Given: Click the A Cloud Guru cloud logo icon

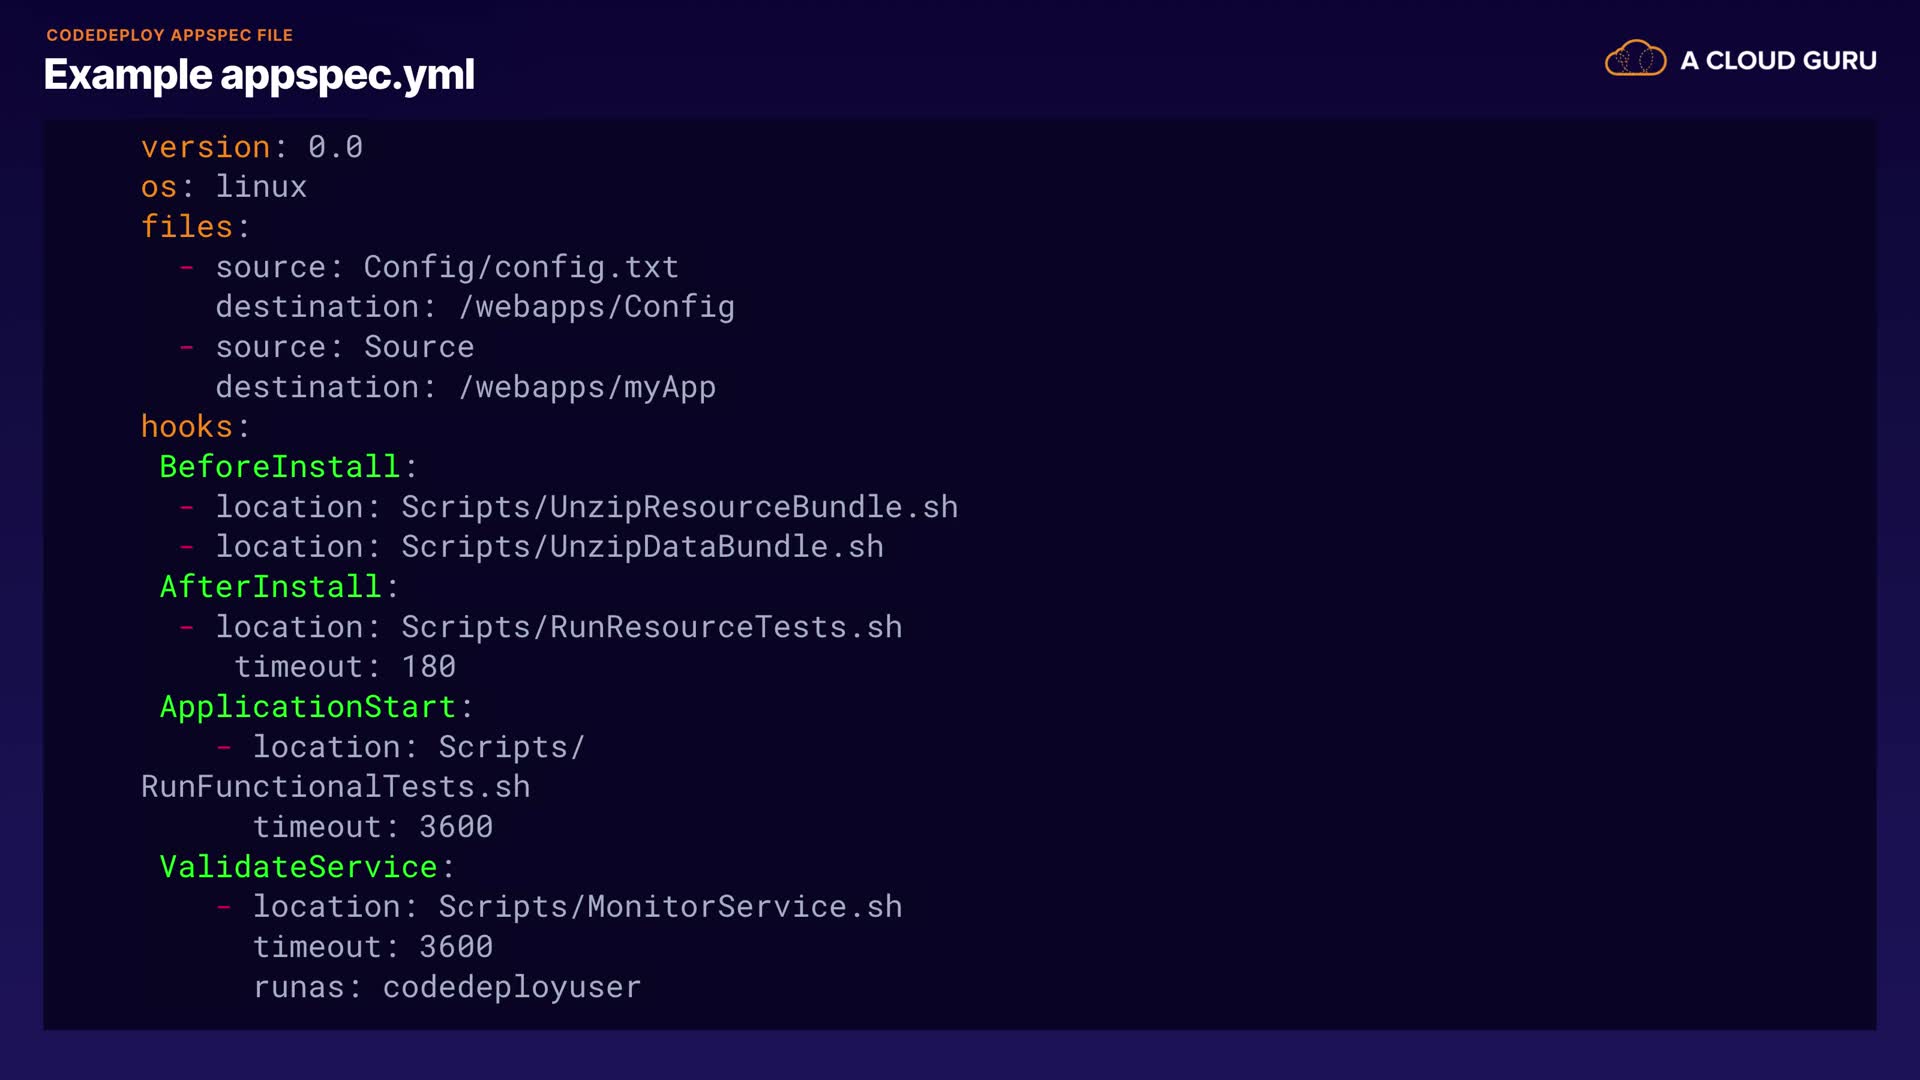Looking at the screenshot, I should coord(1635,59).
